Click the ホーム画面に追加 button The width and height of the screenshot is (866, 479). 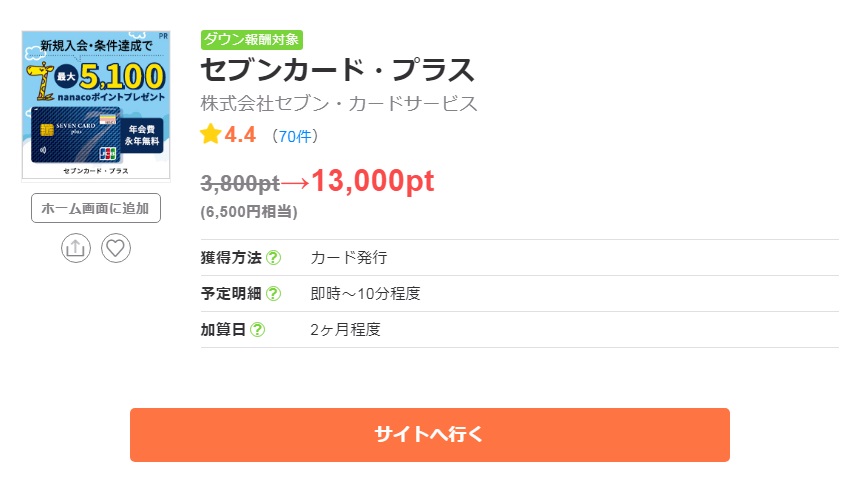tap(96, 208)
